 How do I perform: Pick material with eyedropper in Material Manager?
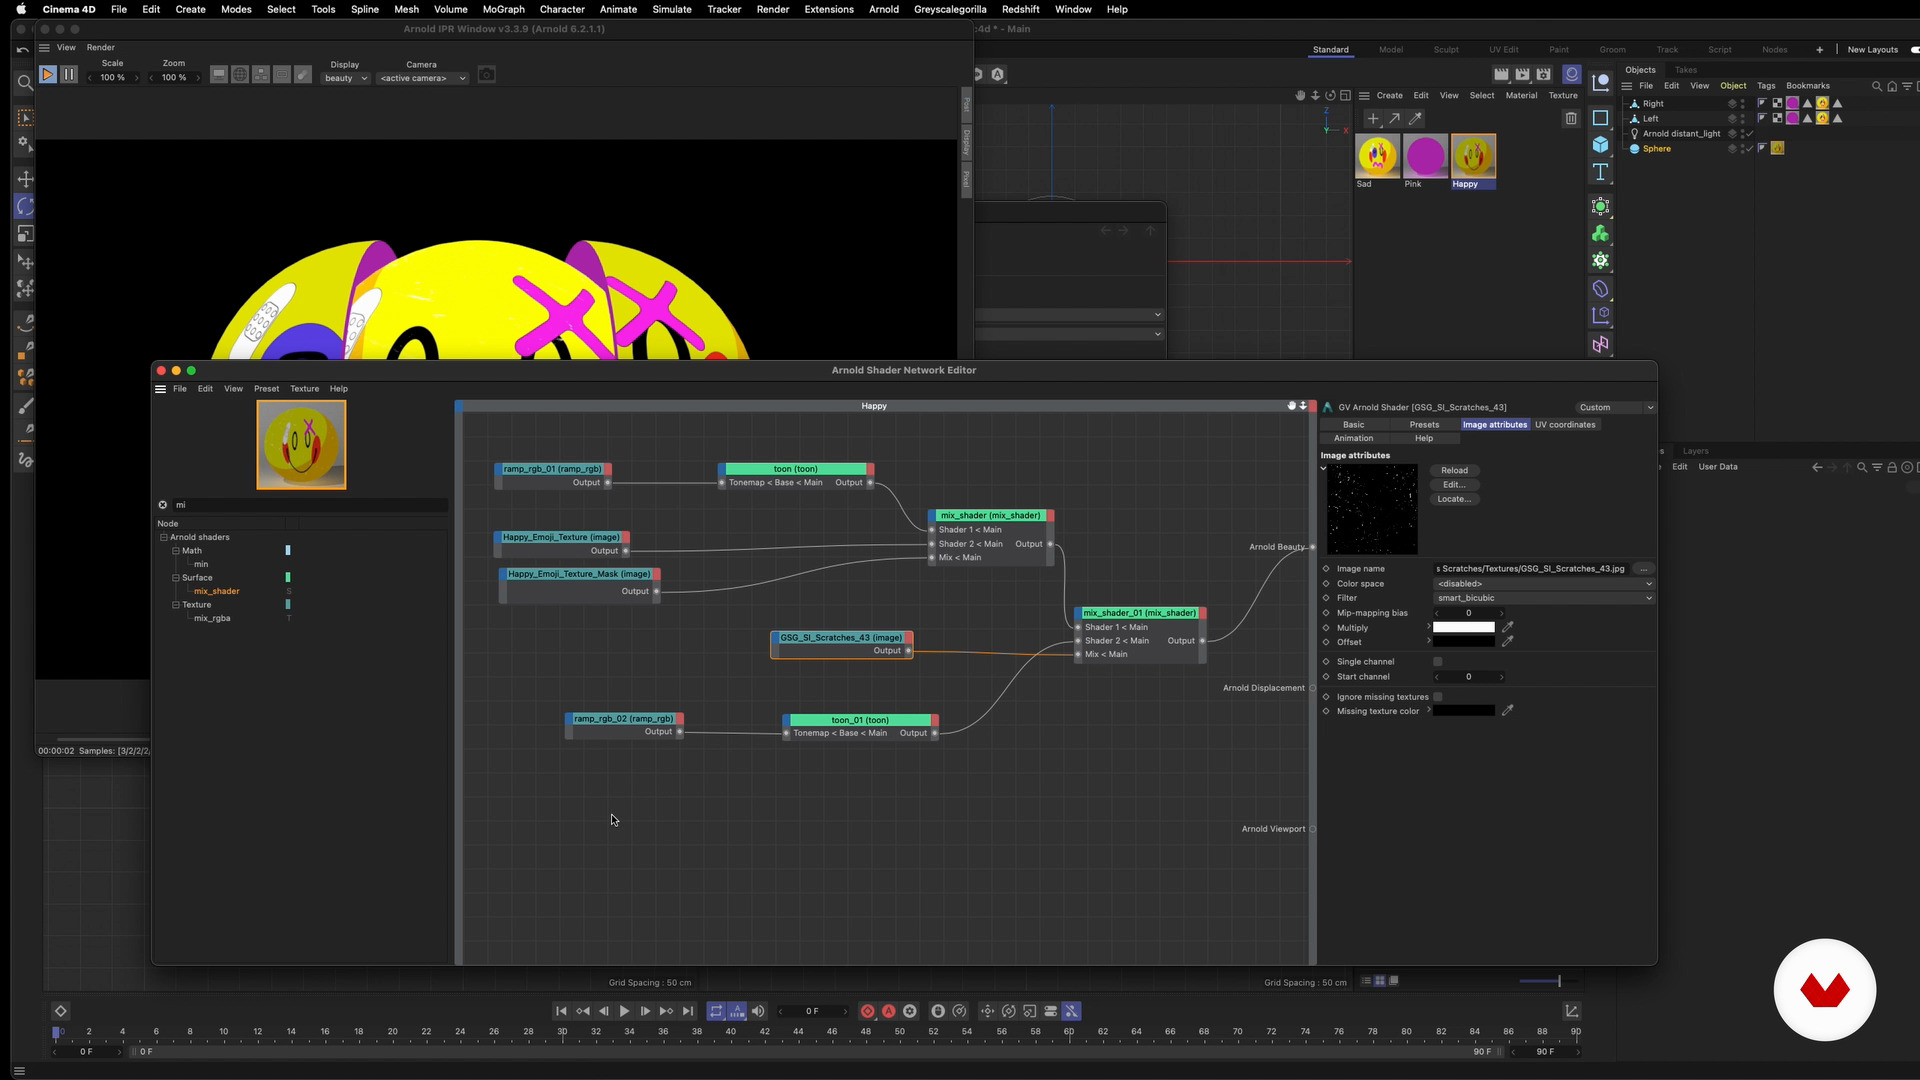tap(1416, 119)
